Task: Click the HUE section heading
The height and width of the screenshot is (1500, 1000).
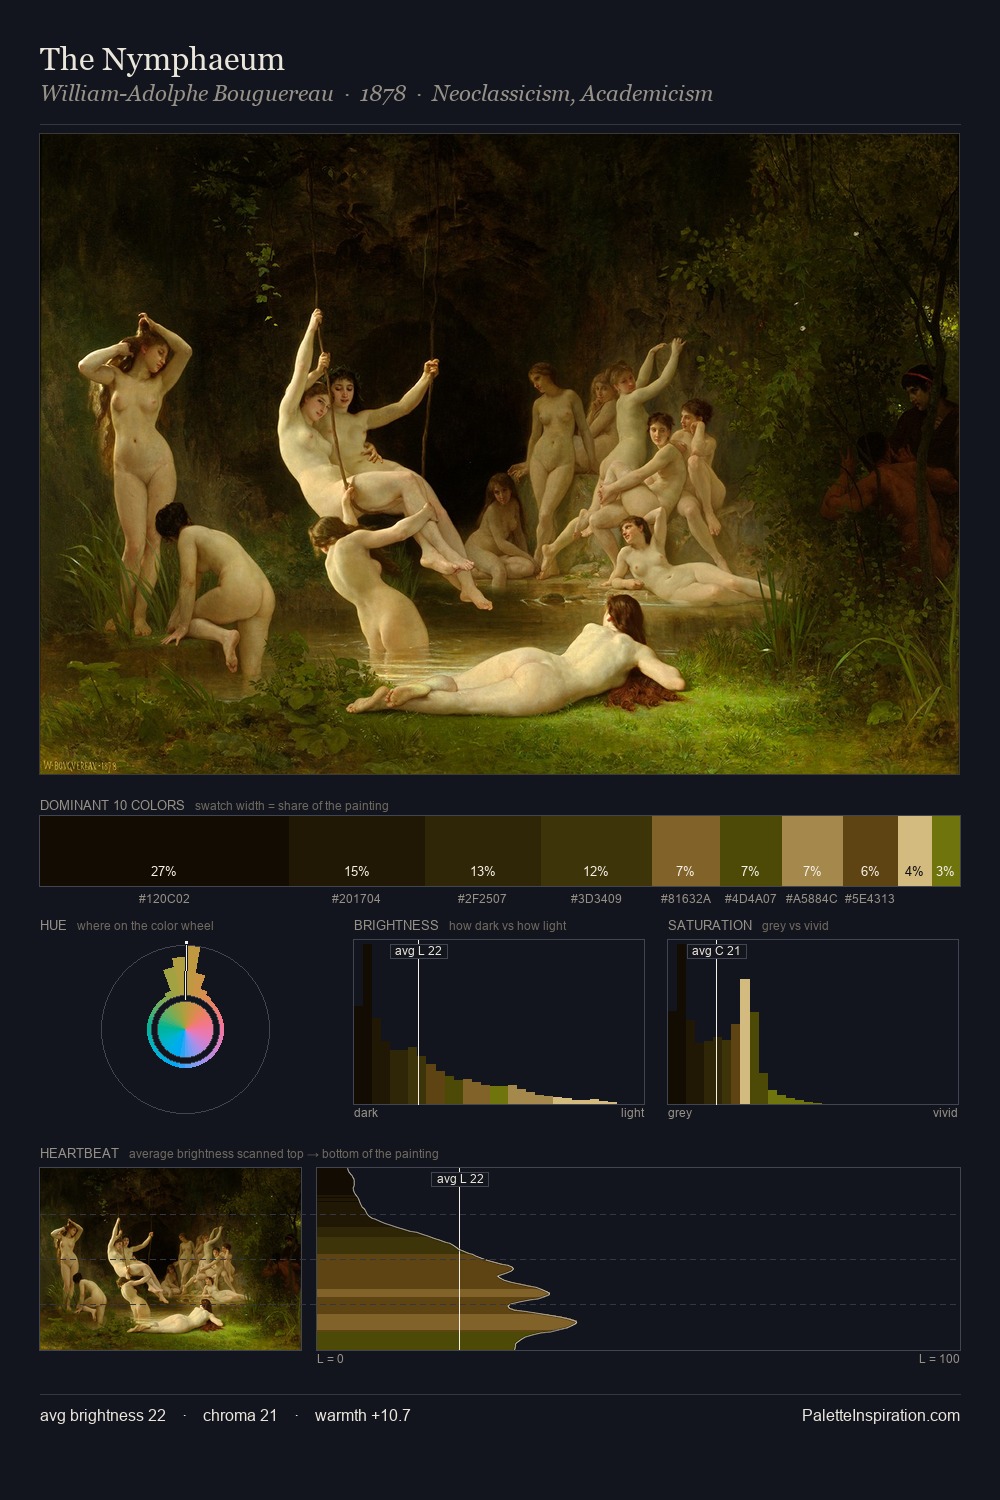Action: pos(53,925)
